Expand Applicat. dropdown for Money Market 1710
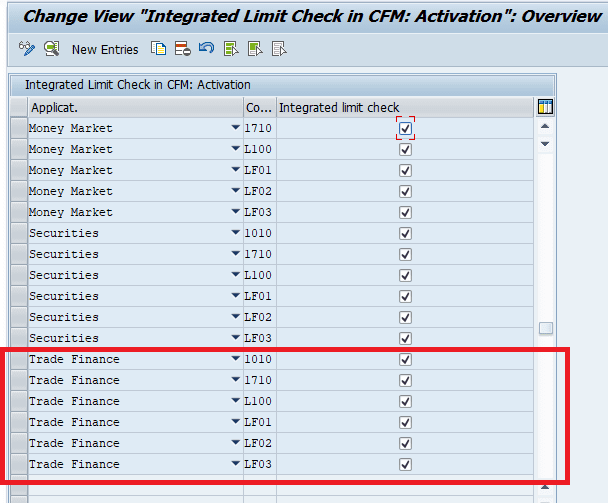Image resolution: width=608 pixels, height=503 pixels. coord(235,128)
